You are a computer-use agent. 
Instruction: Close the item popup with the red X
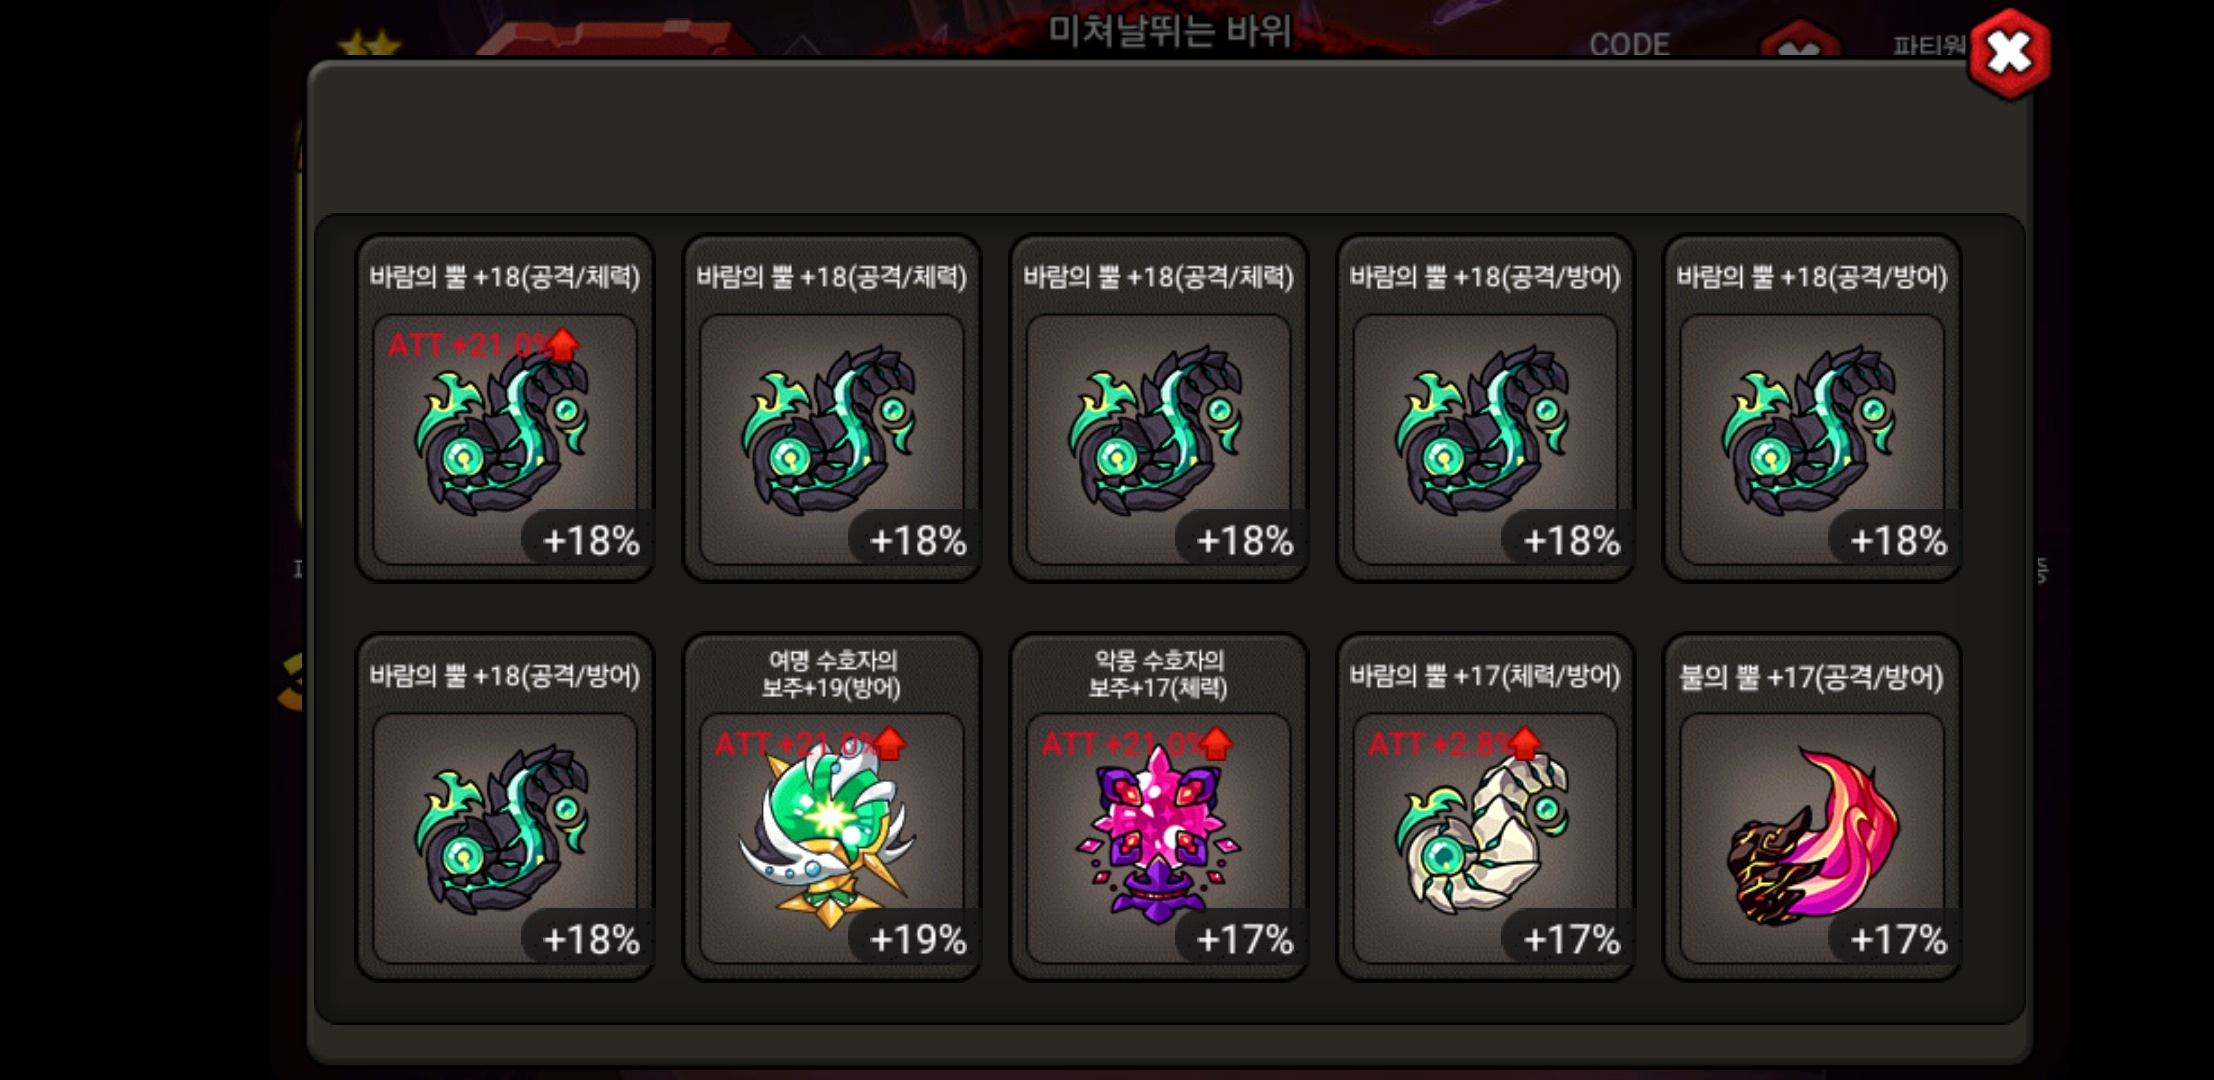(2009, 53)
